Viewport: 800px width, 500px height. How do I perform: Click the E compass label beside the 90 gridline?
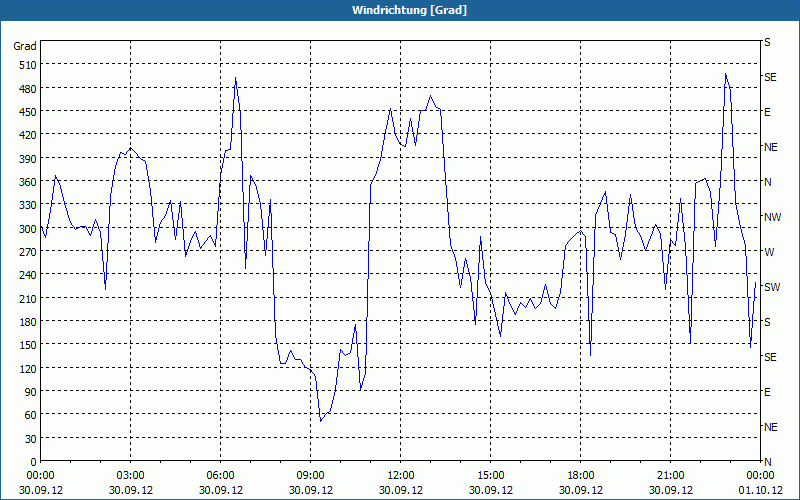click(x=767, y=392)
